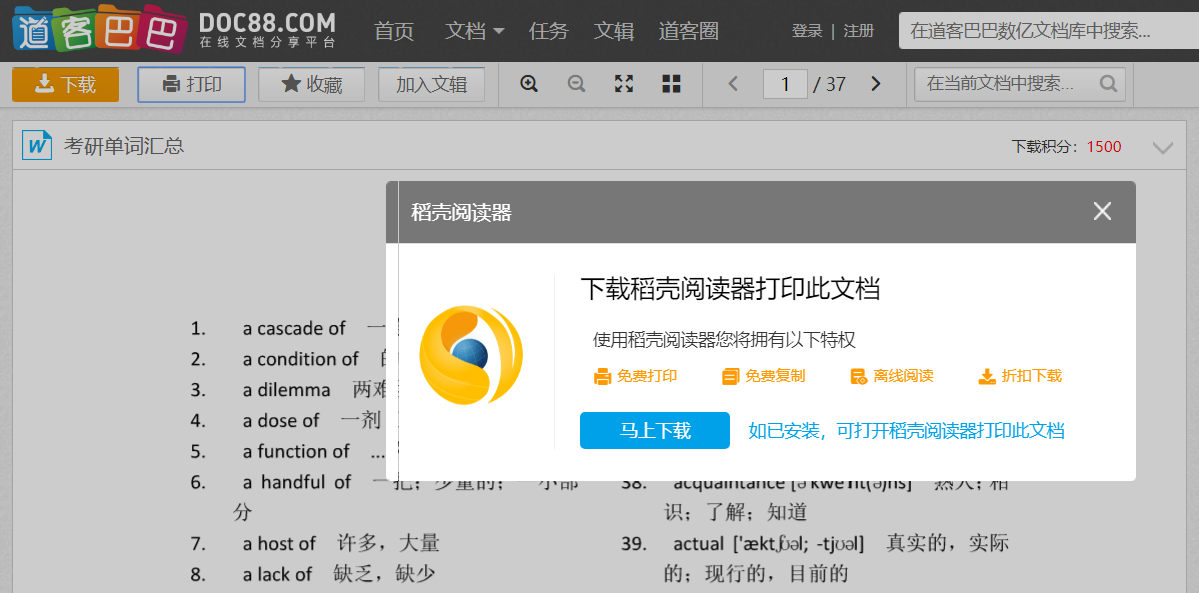Screen dimensions: 1199x593
Task: Open the 文辑 menu item
Action: (x=614, y=31)
